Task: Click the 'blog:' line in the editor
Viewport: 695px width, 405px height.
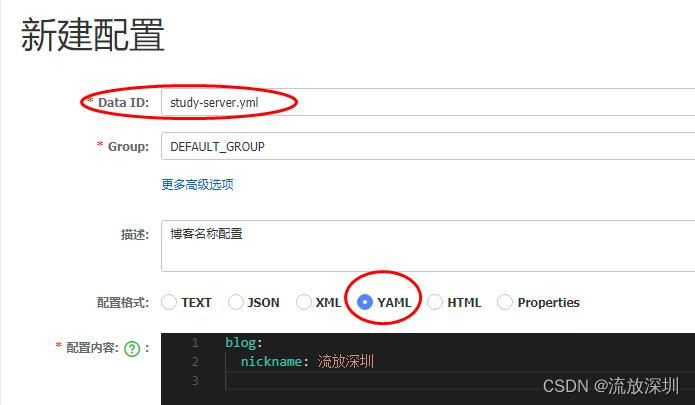Action: click(244, 343)
